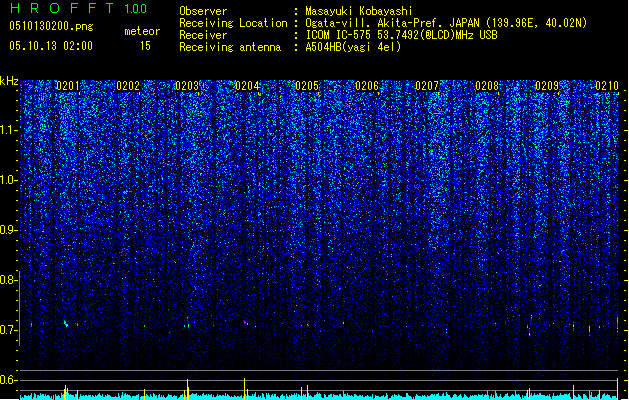Click the 0206 time marker
The height and width of the screenshot is (400, 629).
point(367,86)
